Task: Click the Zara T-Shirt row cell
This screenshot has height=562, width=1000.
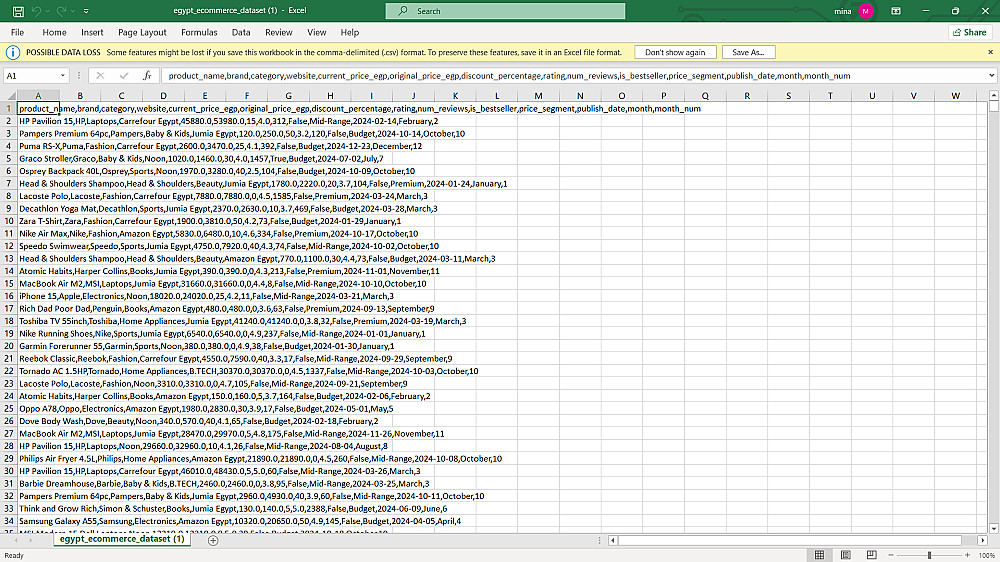Action: pyautogui.click(x=38, y=221)
